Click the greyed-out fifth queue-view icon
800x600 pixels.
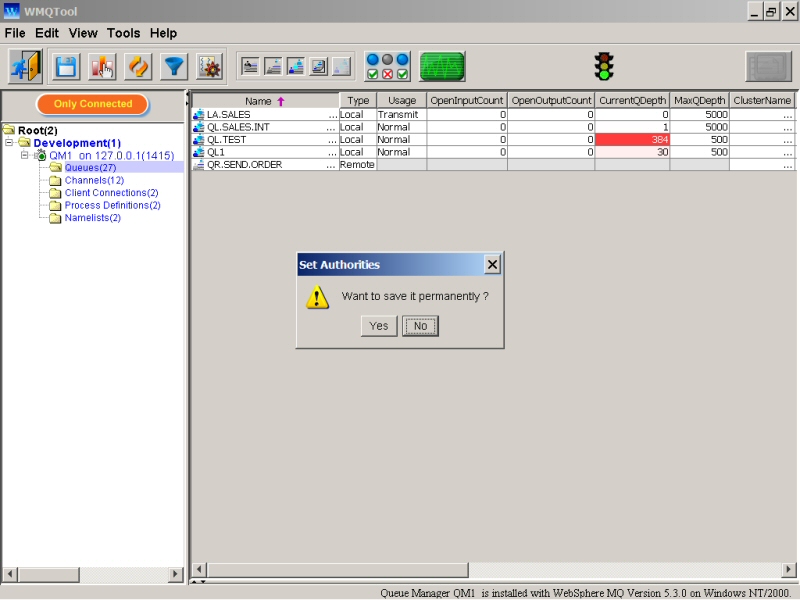(x=342, y=67)
